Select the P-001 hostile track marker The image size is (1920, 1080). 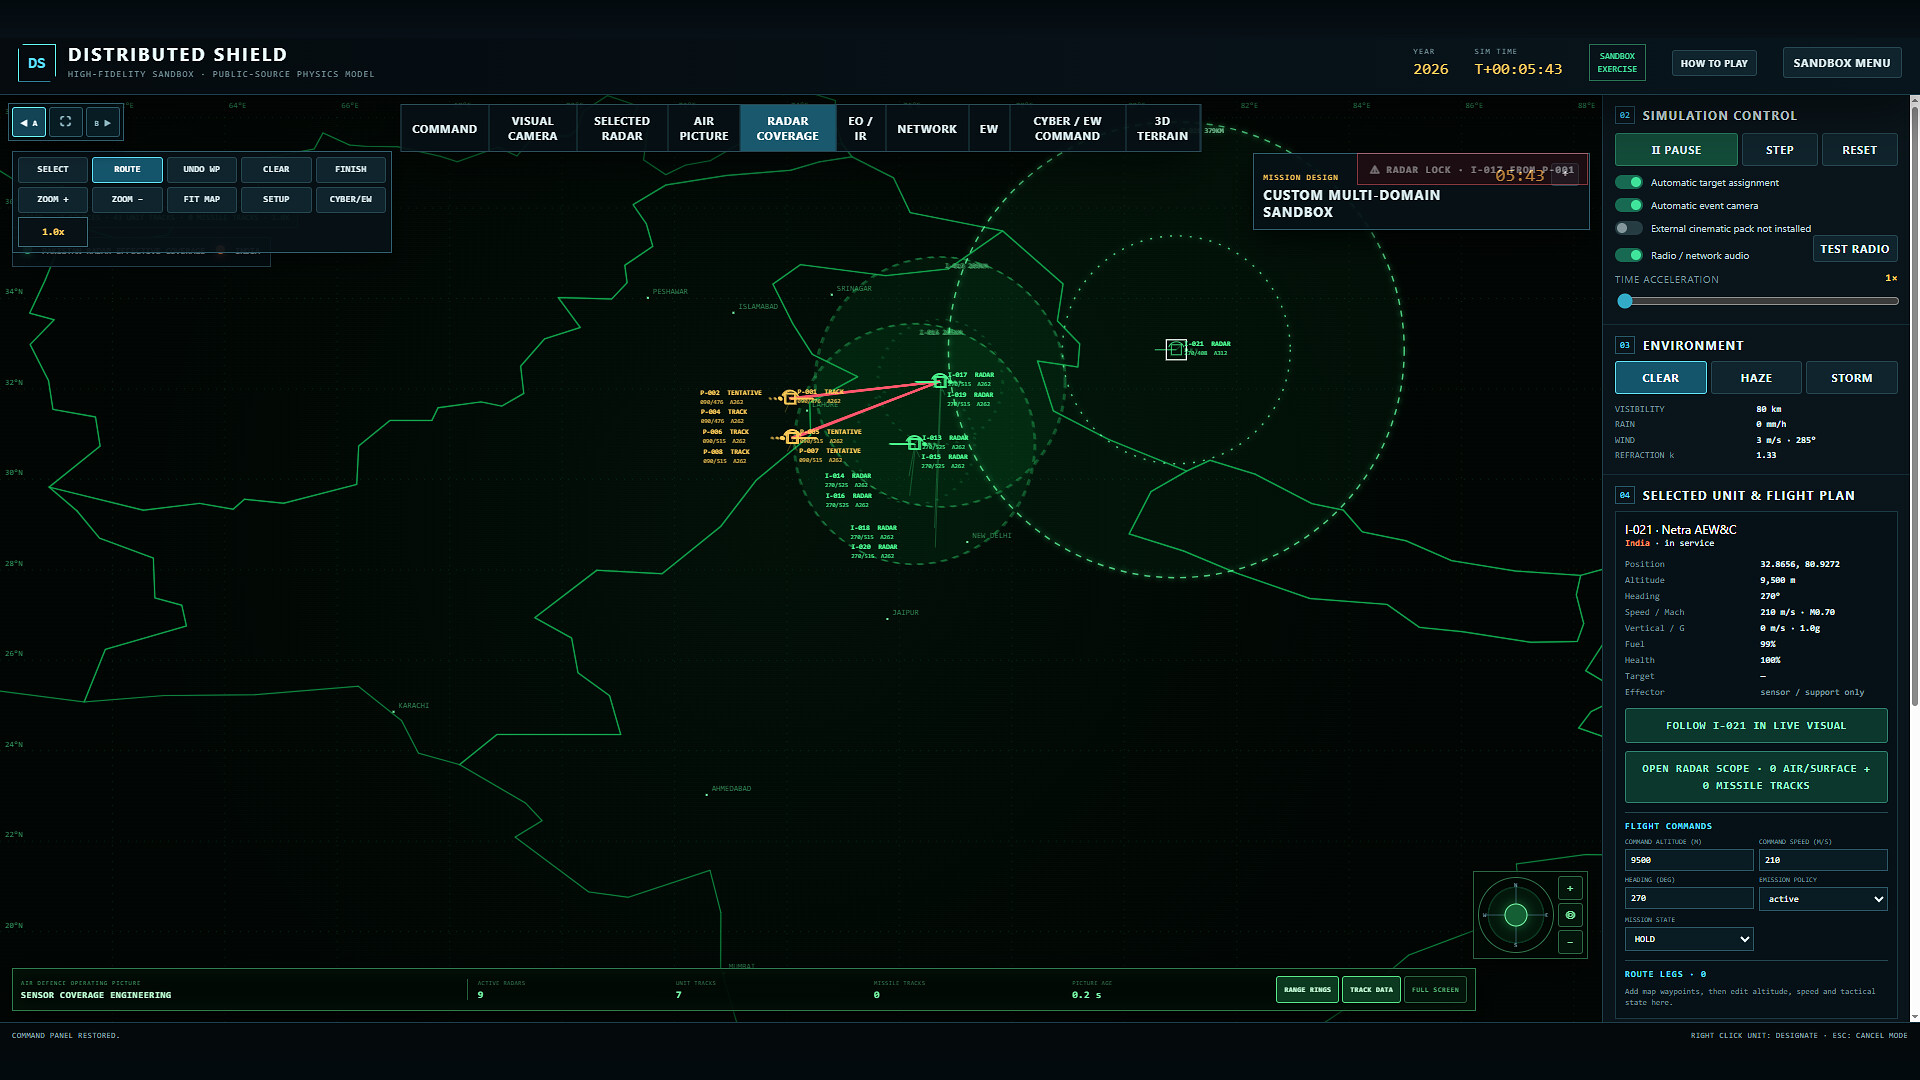[790, 397]
